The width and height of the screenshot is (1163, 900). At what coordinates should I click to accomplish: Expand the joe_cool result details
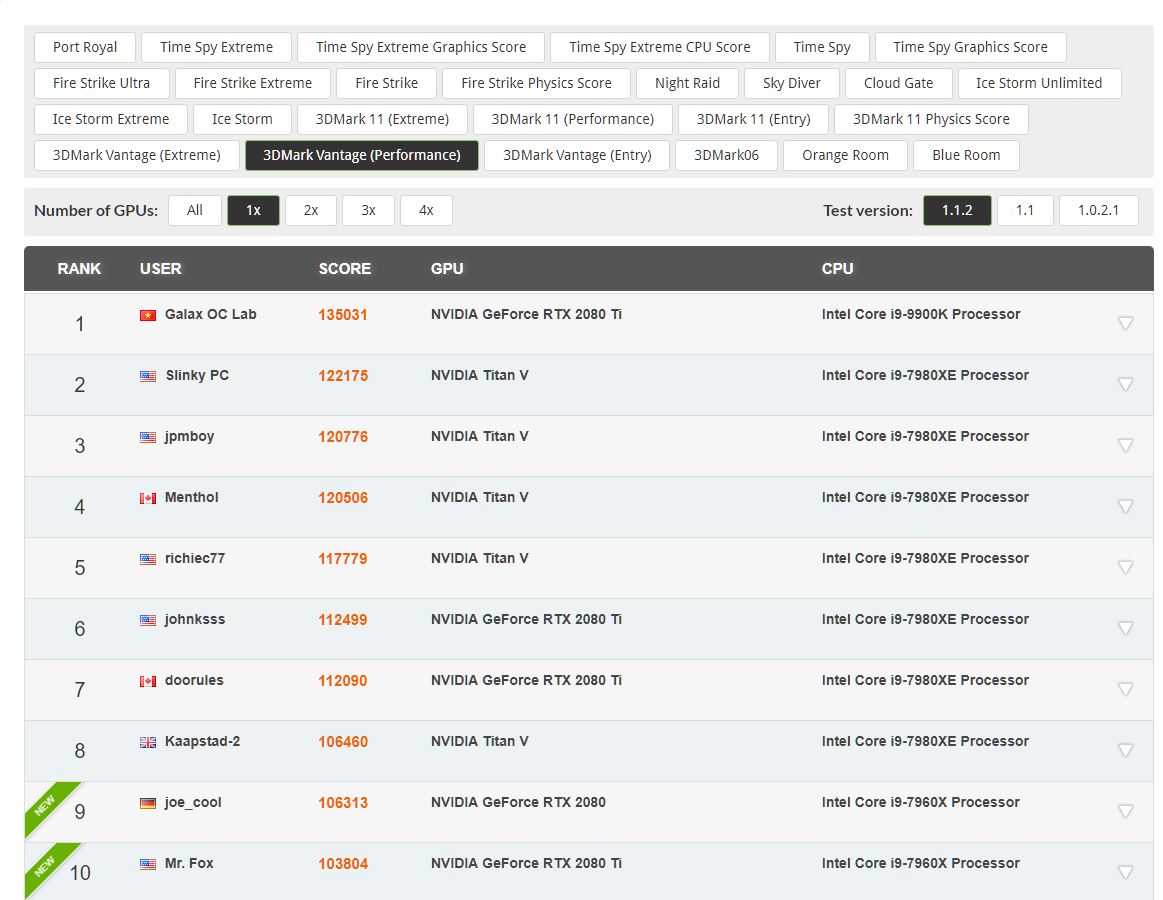pos(1125,810)
